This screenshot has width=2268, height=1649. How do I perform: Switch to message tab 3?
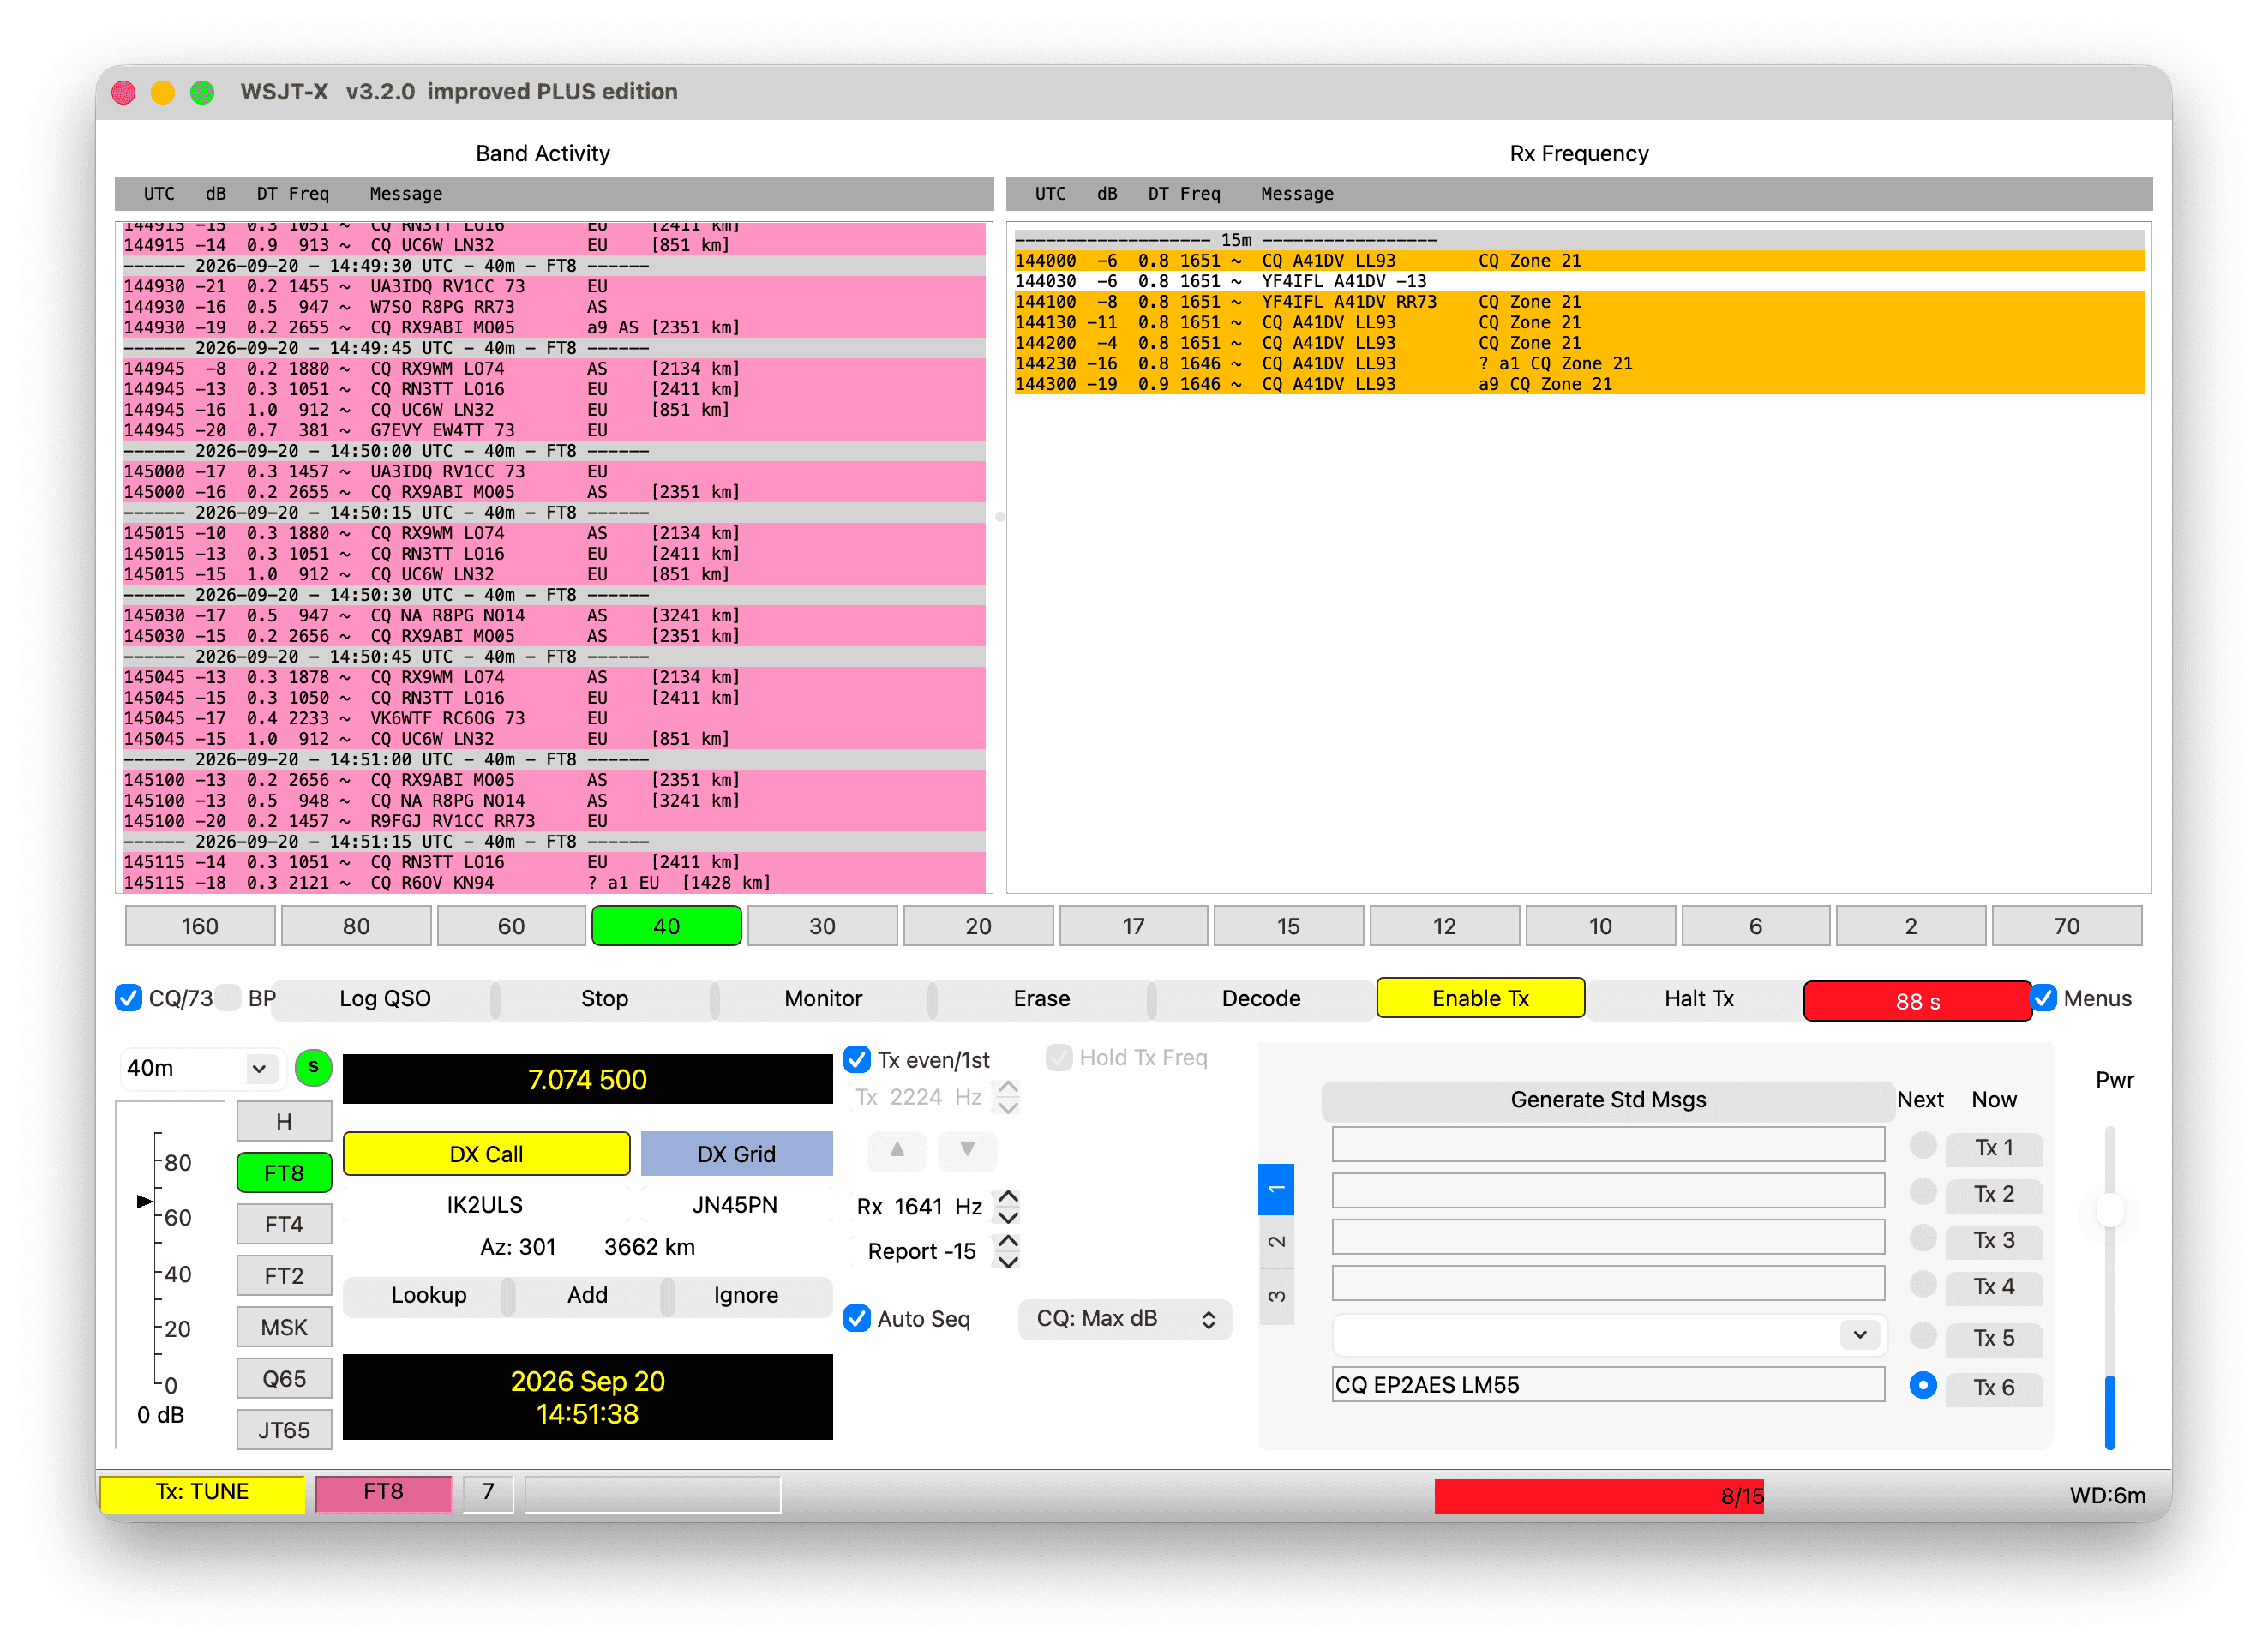tap(1276, 1297)
